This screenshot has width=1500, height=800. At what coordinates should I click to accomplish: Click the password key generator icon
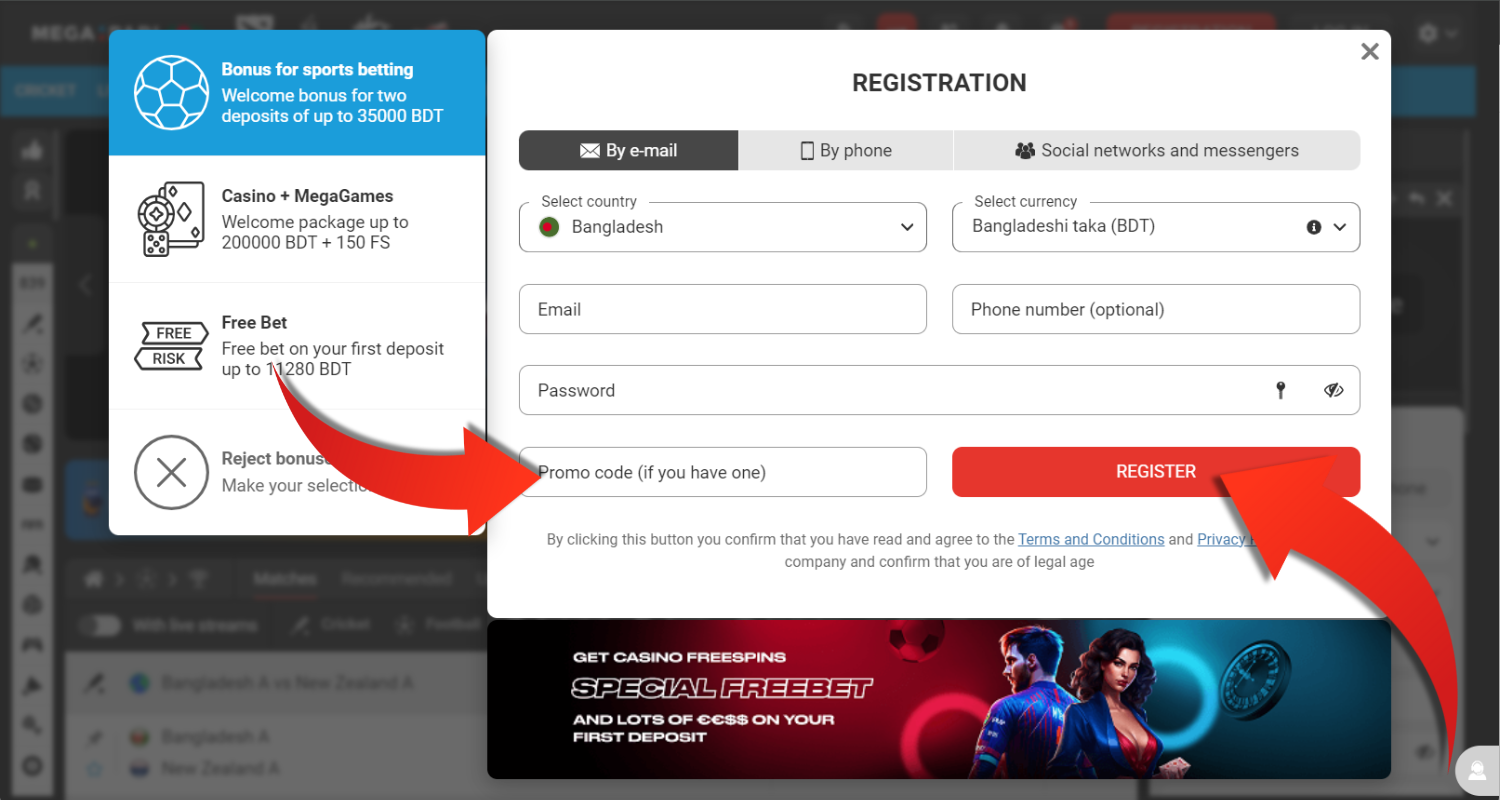(x=1281, y=390)
